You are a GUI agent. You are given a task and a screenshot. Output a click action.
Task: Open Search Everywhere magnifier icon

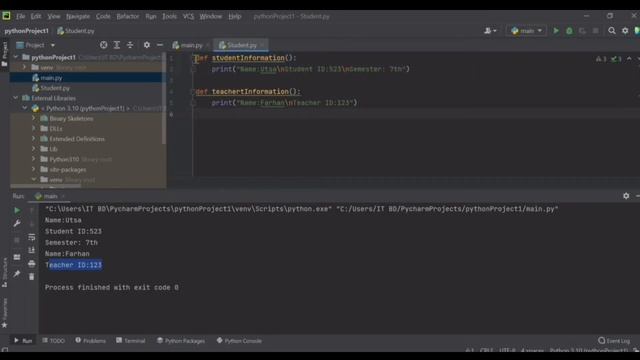pos(611,31)
